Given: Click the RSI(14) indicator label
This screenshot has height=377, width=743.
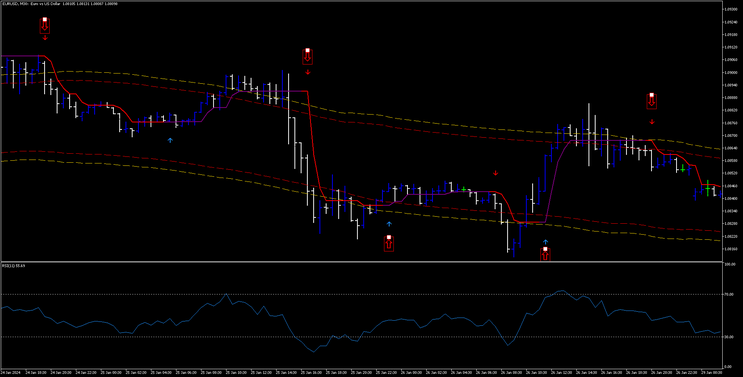Looking at the screenshot, I should [x=14, y=266].
